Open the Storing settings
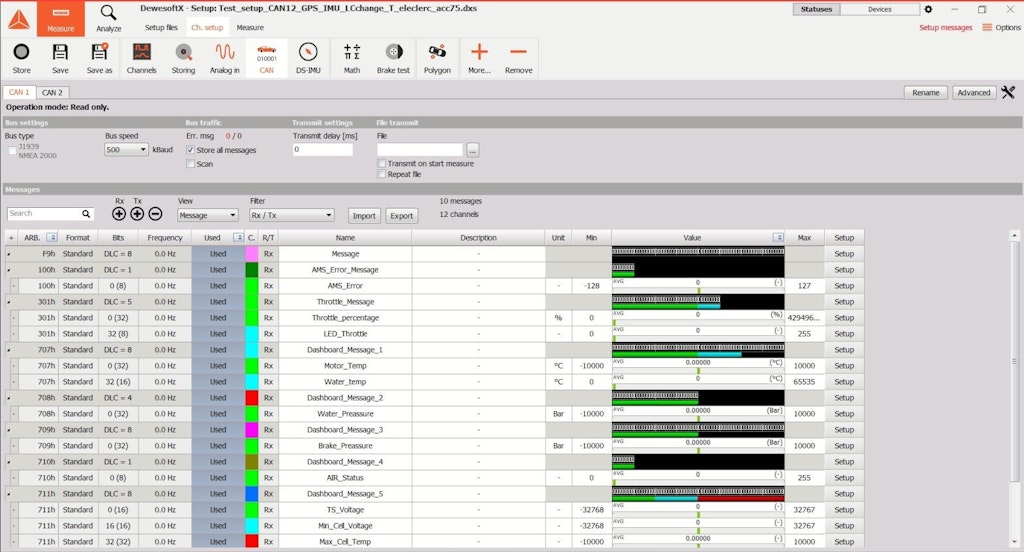This screenshot has height=552, width=1024. click(184, 58)
